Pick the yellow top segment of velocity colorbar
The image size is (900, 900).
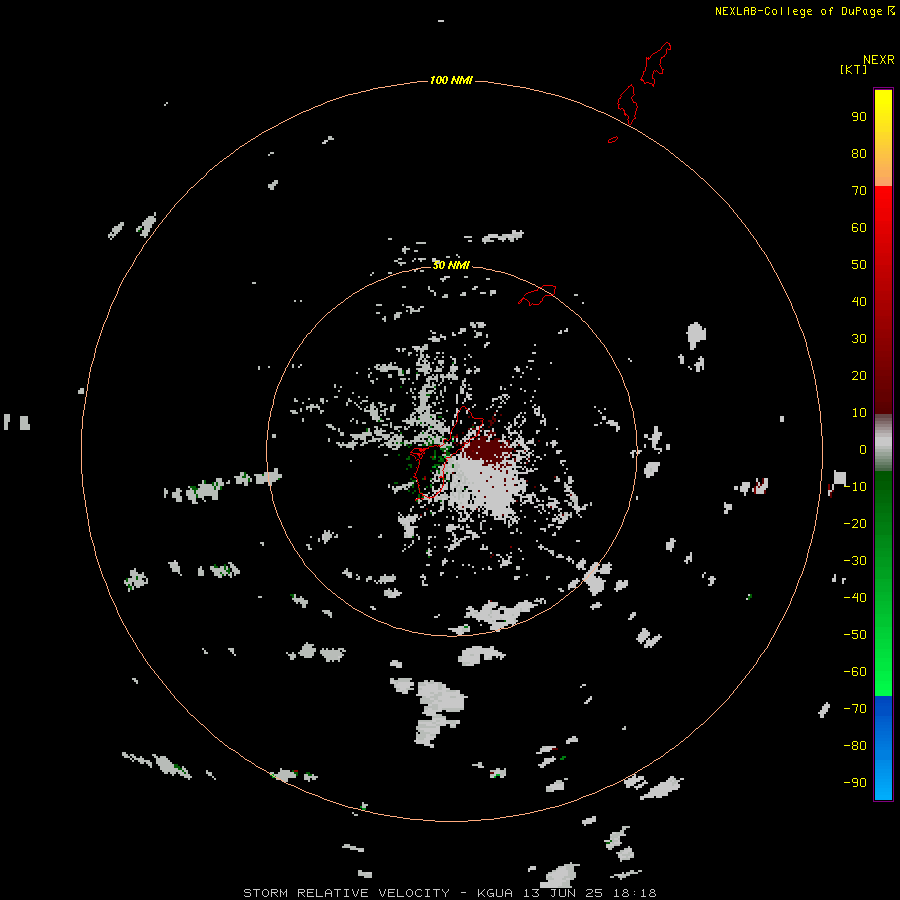[x=883, y=109]
